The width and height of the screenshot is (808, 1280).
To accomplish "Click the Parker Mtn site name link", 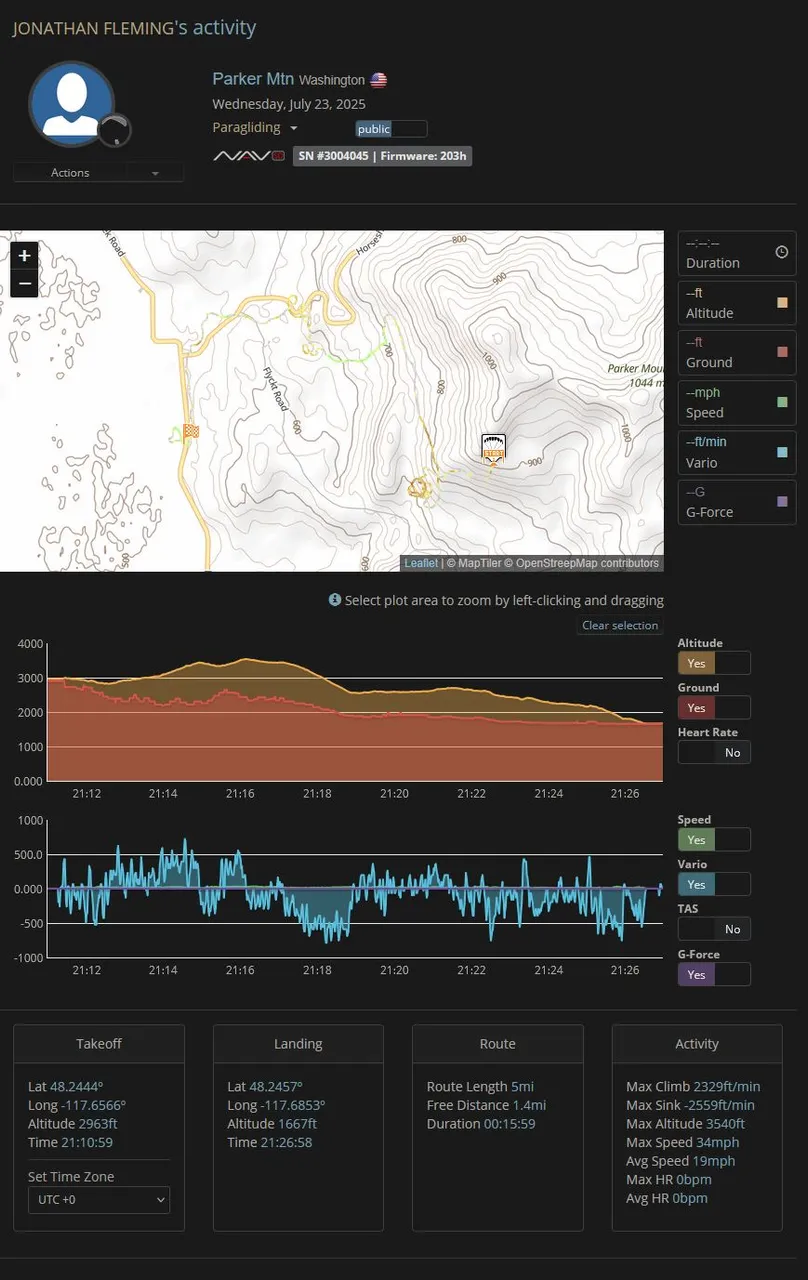I will point(253,78).
